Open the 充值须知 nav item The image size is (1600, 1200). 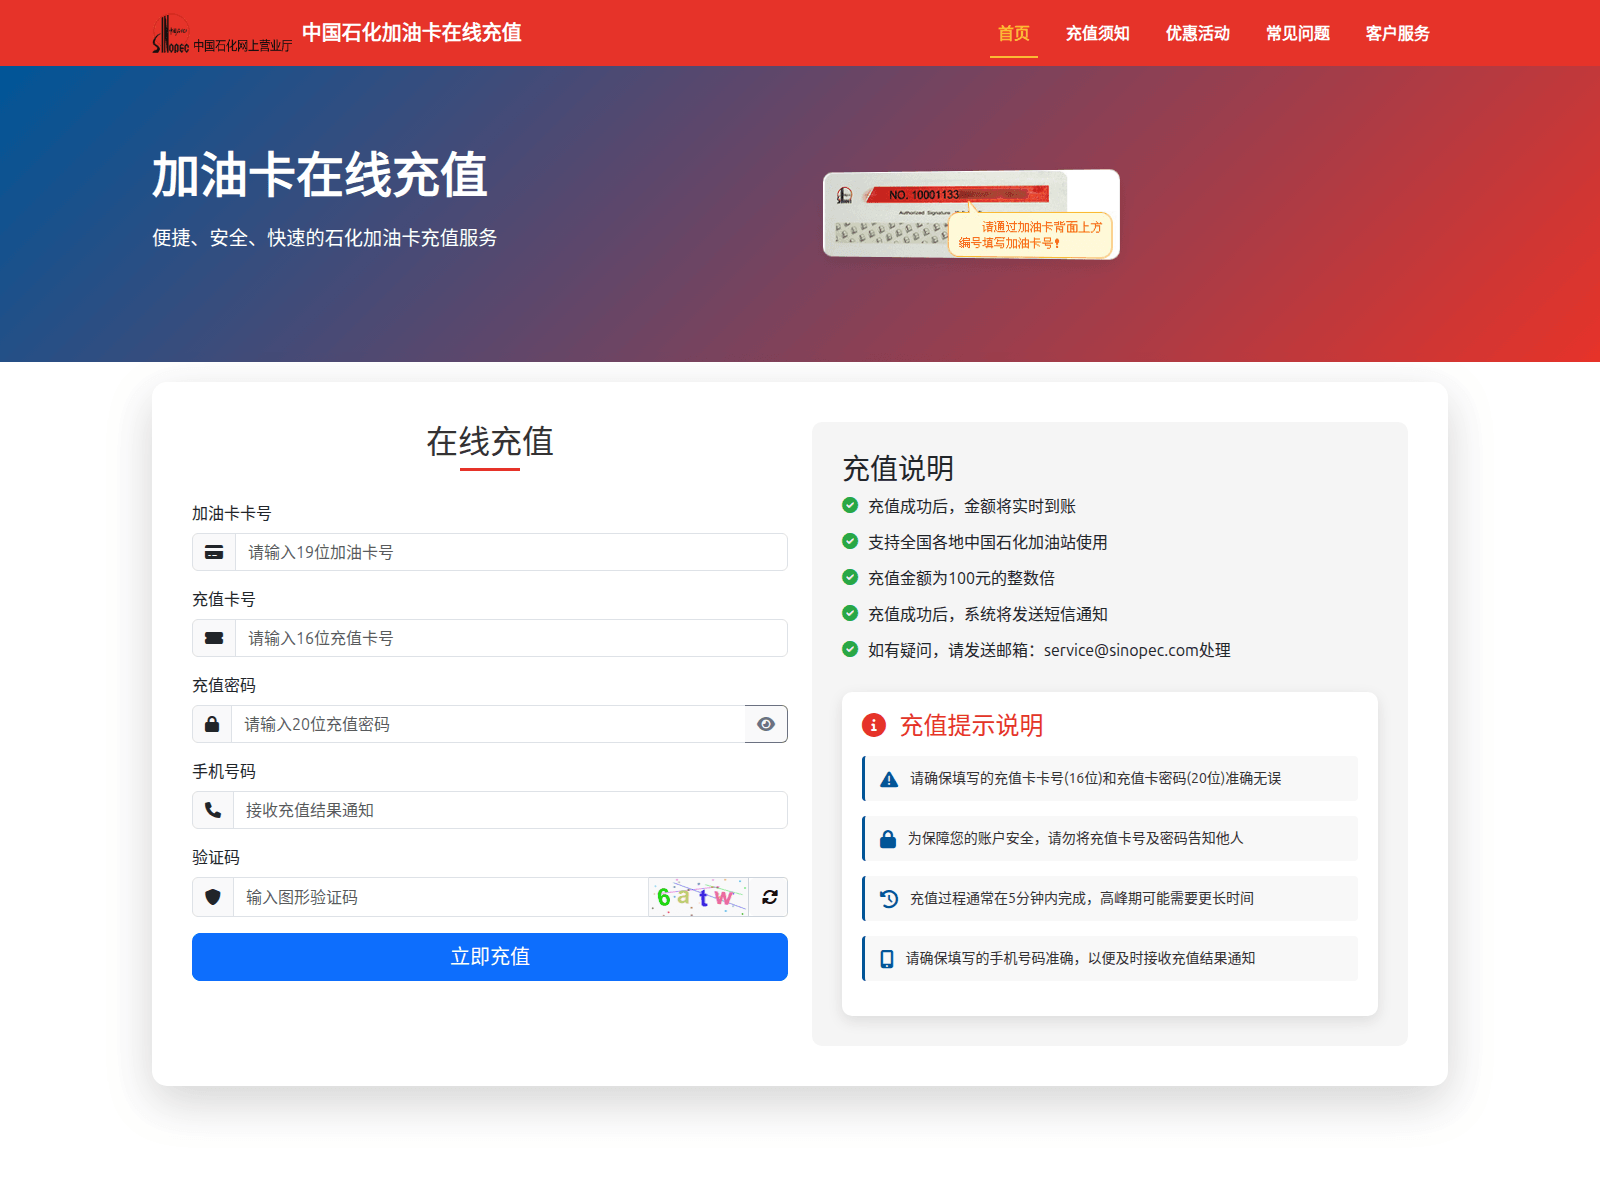tap(1098, 33)
